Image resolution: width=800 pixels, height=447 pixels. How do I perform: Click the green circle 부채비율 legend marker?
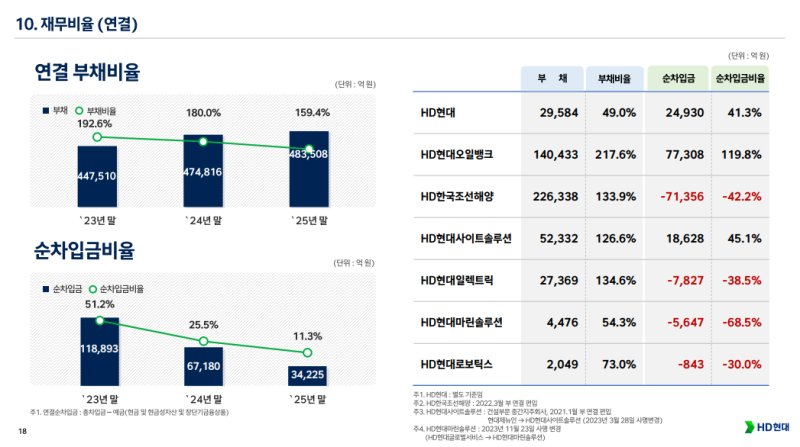(79, 110)
